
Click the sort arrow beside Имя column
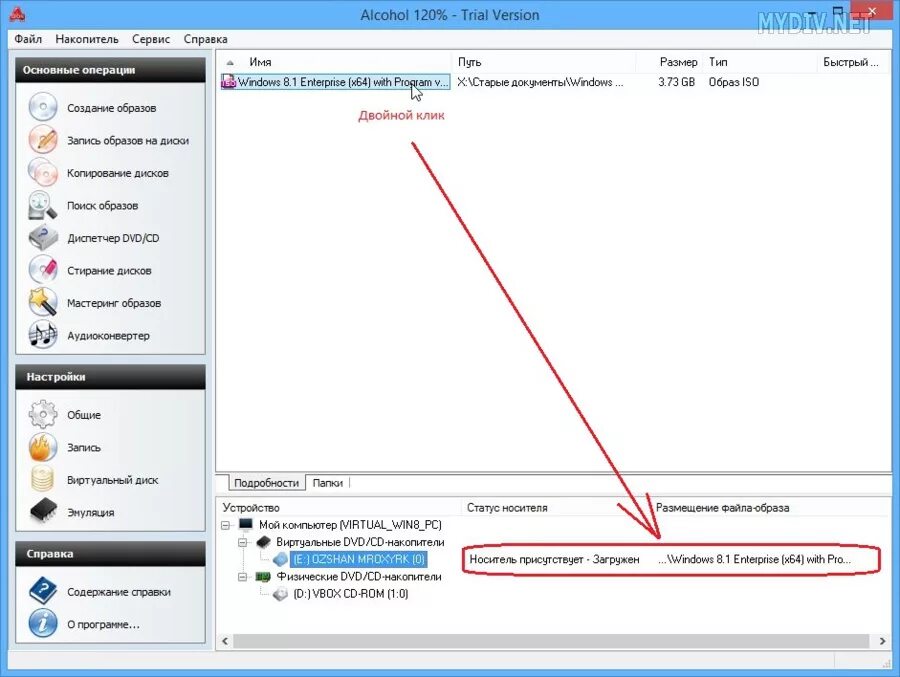tap(230, 63)
